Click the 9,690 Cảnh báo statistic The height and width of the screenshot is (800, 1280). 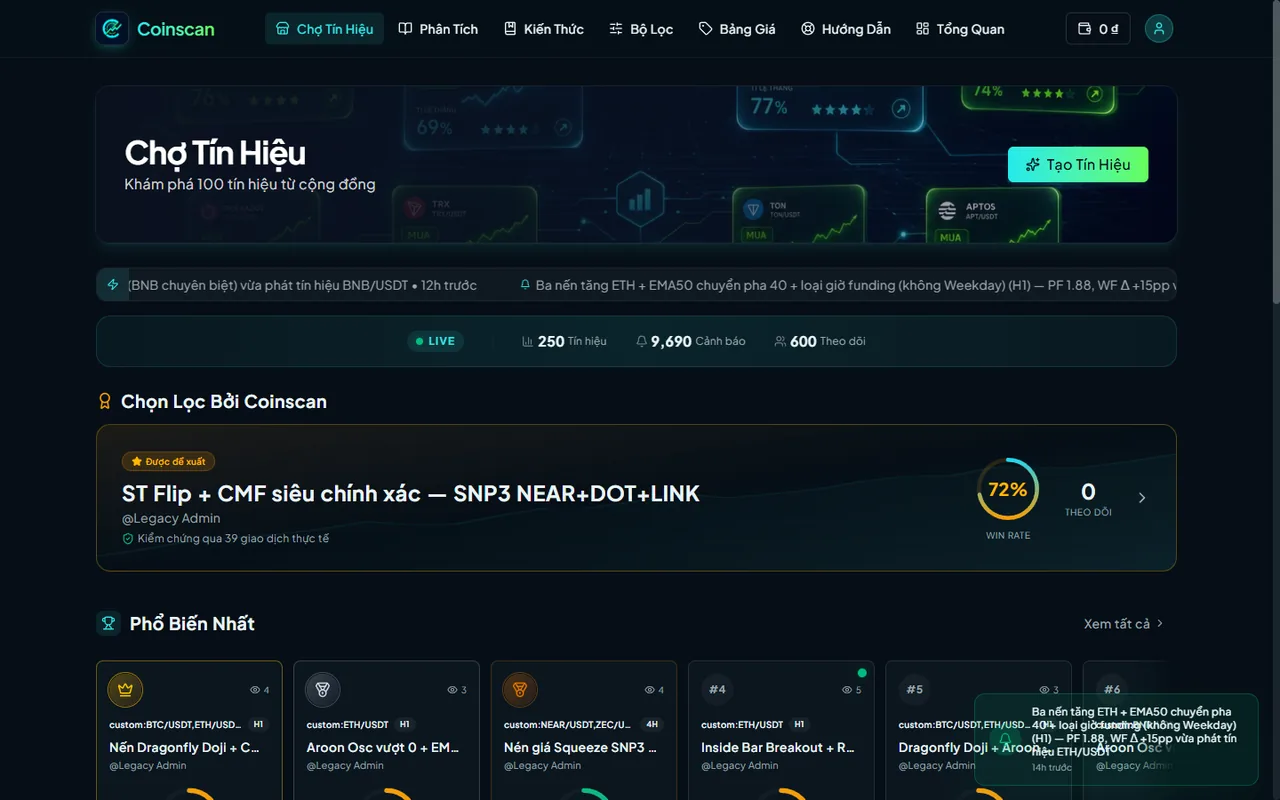(x=691, y=341)
